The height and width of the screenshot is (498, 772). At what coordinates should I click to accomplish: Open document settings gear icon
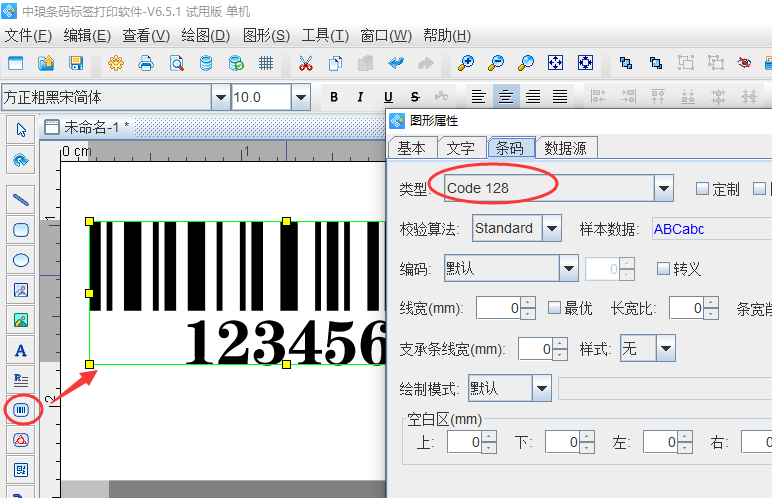click(x=116, y=63)
